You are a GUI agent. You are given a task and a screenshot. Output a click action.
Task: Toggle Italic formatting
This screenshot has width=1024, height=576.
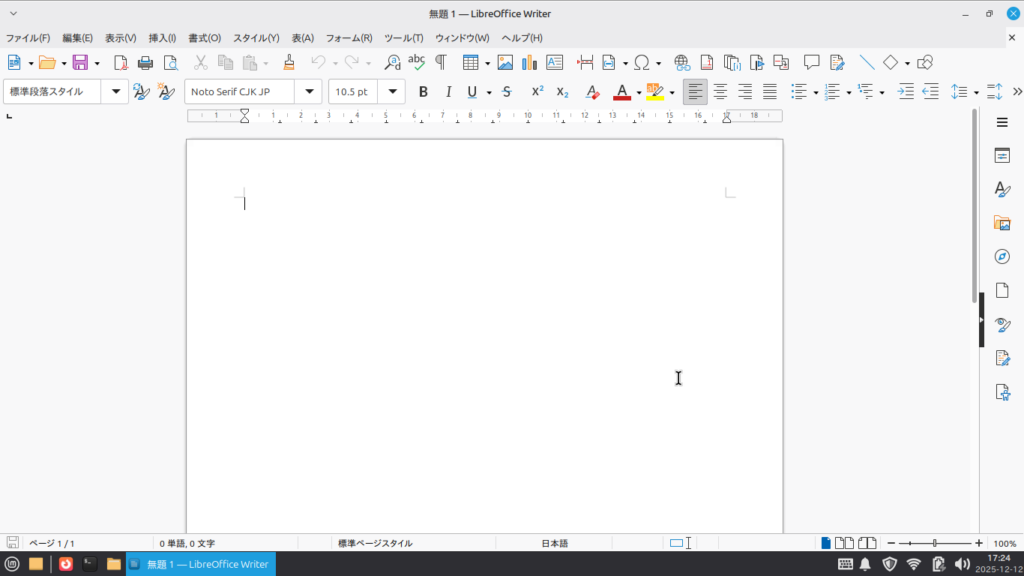[x=448, y=92]
